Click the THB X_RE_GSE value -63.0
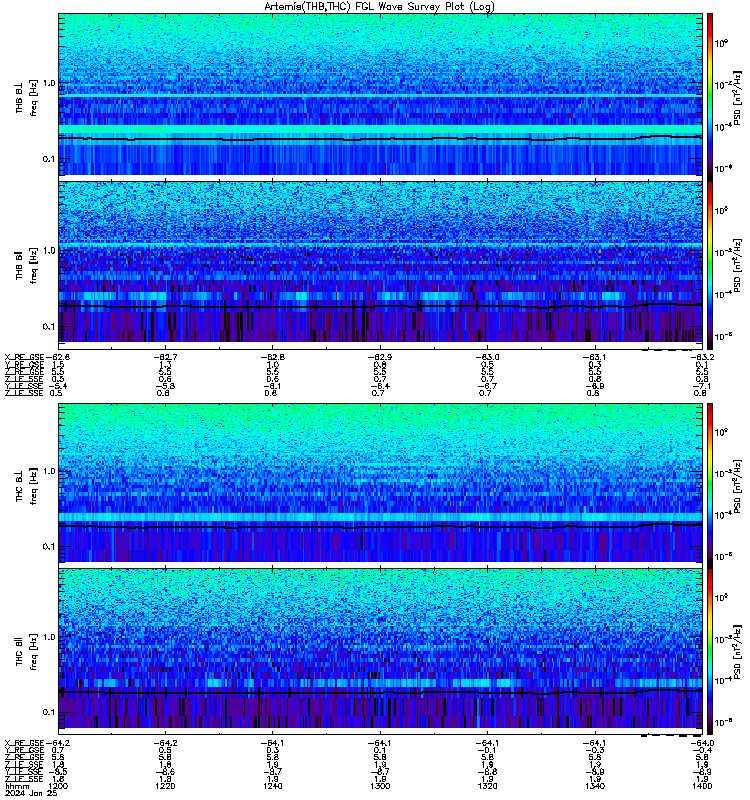This screenshot has width=750, height=800. [487, 357]
